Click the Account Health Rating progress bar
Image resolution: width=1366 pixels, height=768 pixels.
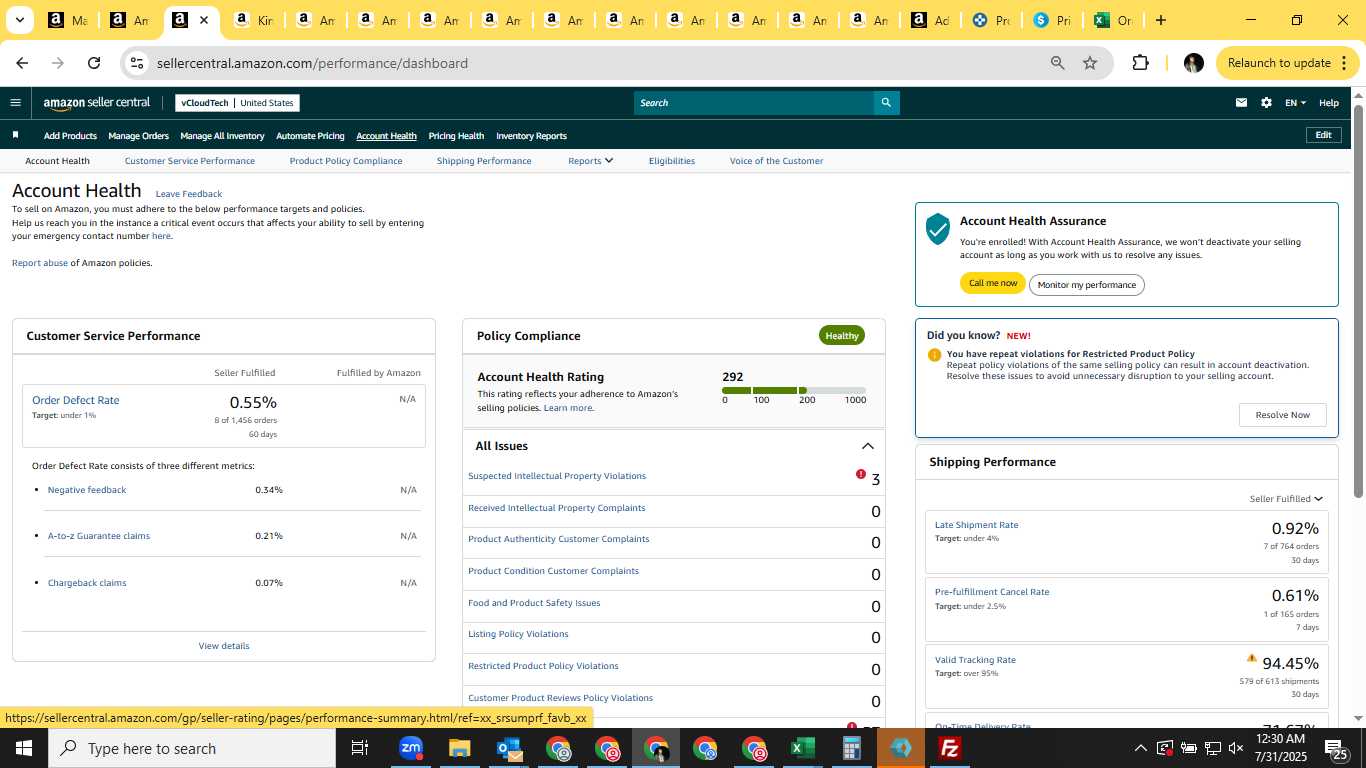coord(794,390)
